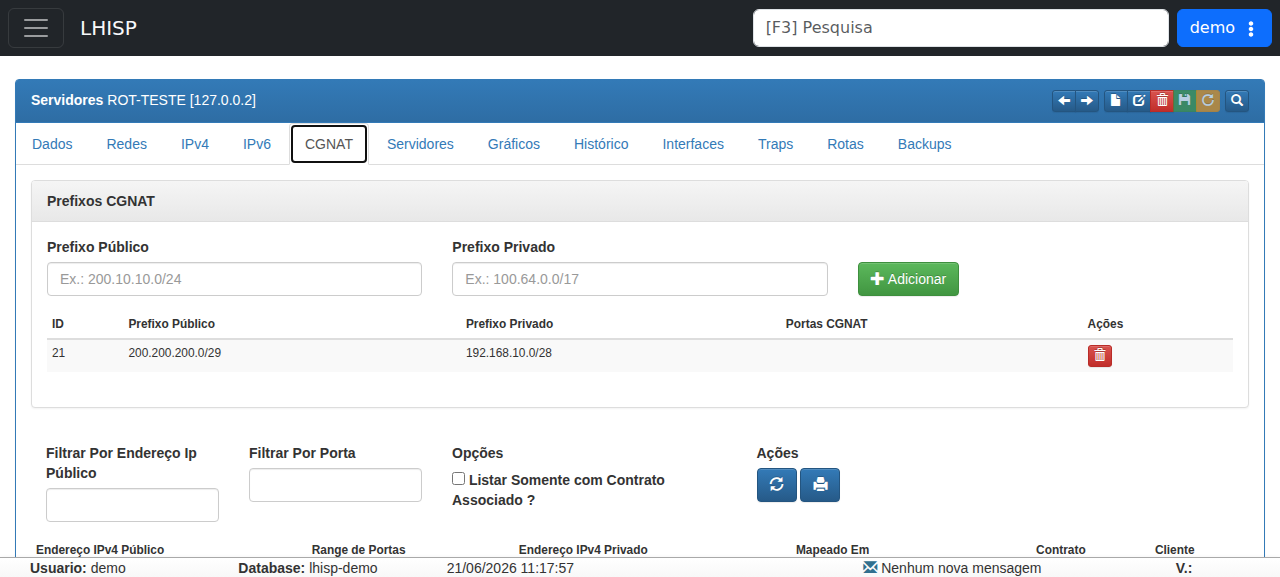Open the IPv6 tab

257,144
